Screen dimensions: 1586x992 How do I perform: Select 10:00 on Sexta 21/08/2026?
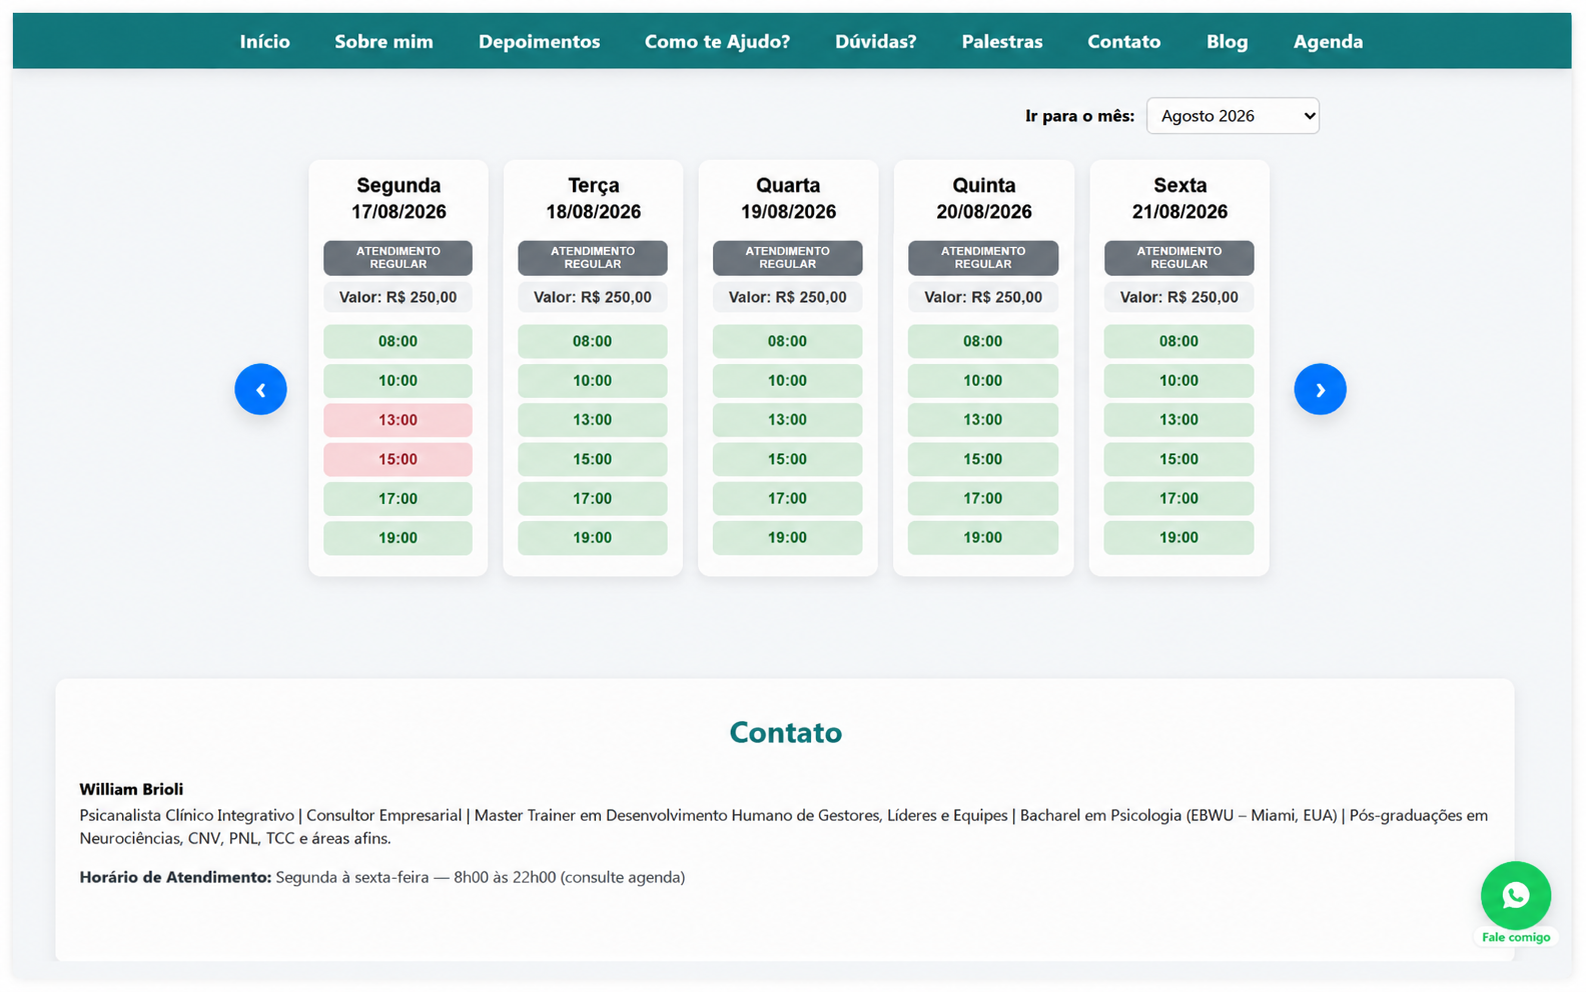click(x=1179, y=381)
